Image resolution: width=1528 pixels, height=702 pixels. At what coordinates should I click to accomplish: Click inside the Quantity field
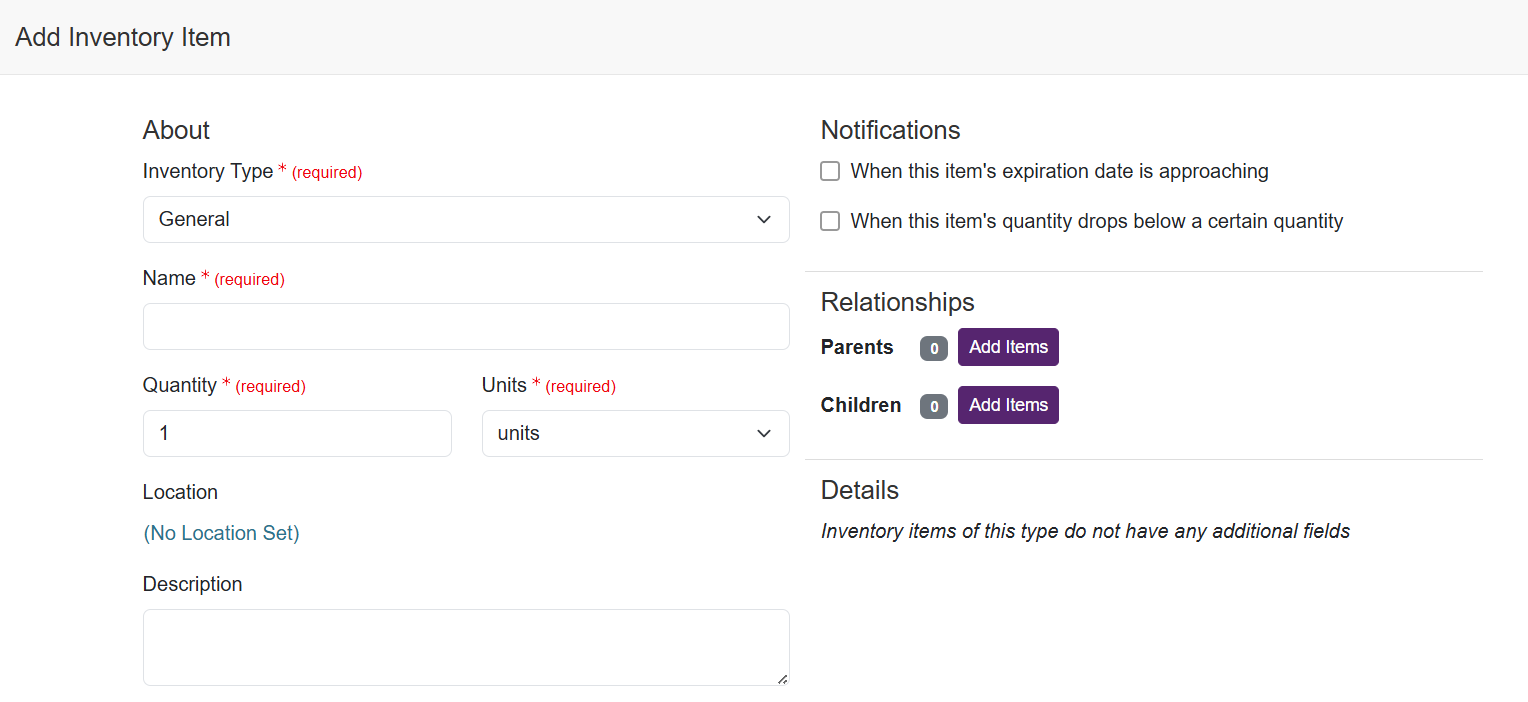coord(297,433)
